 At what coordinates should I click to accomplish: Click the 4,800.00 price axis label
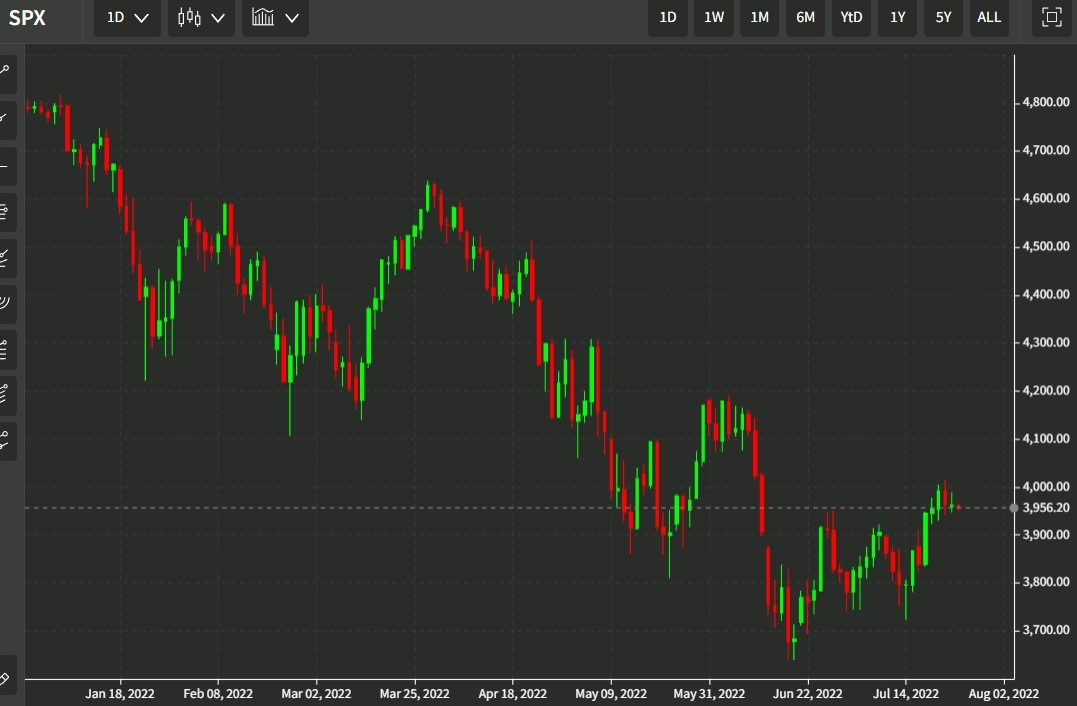(x=1045, y=102)
